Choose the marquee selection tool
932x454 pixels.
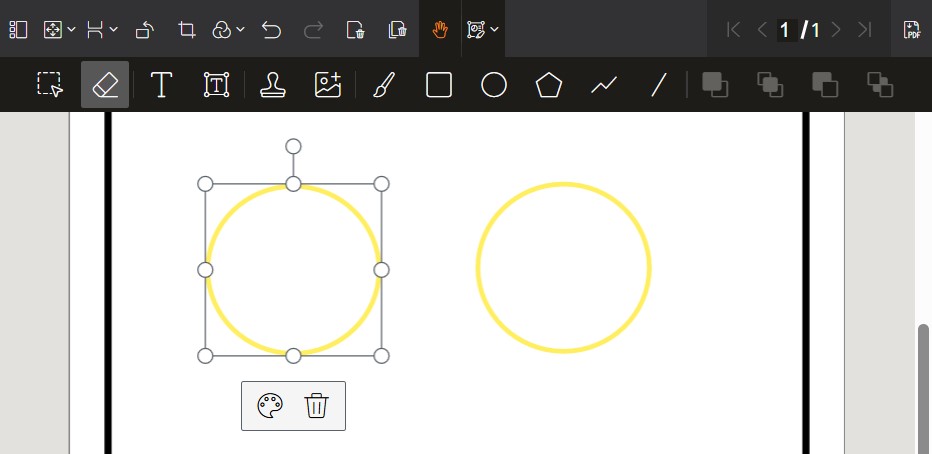[50, 85]
